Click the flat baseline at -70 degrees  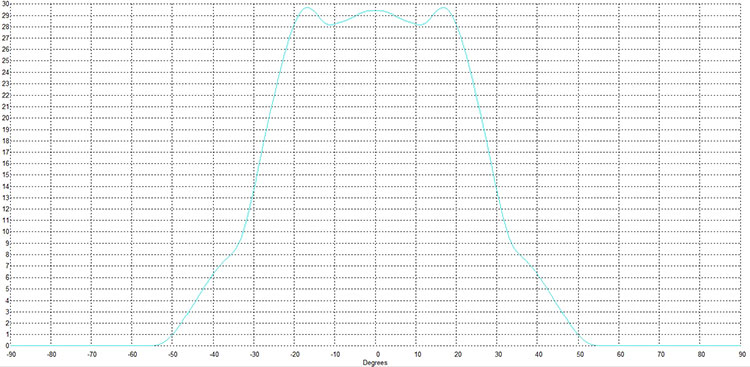[91, 345]
